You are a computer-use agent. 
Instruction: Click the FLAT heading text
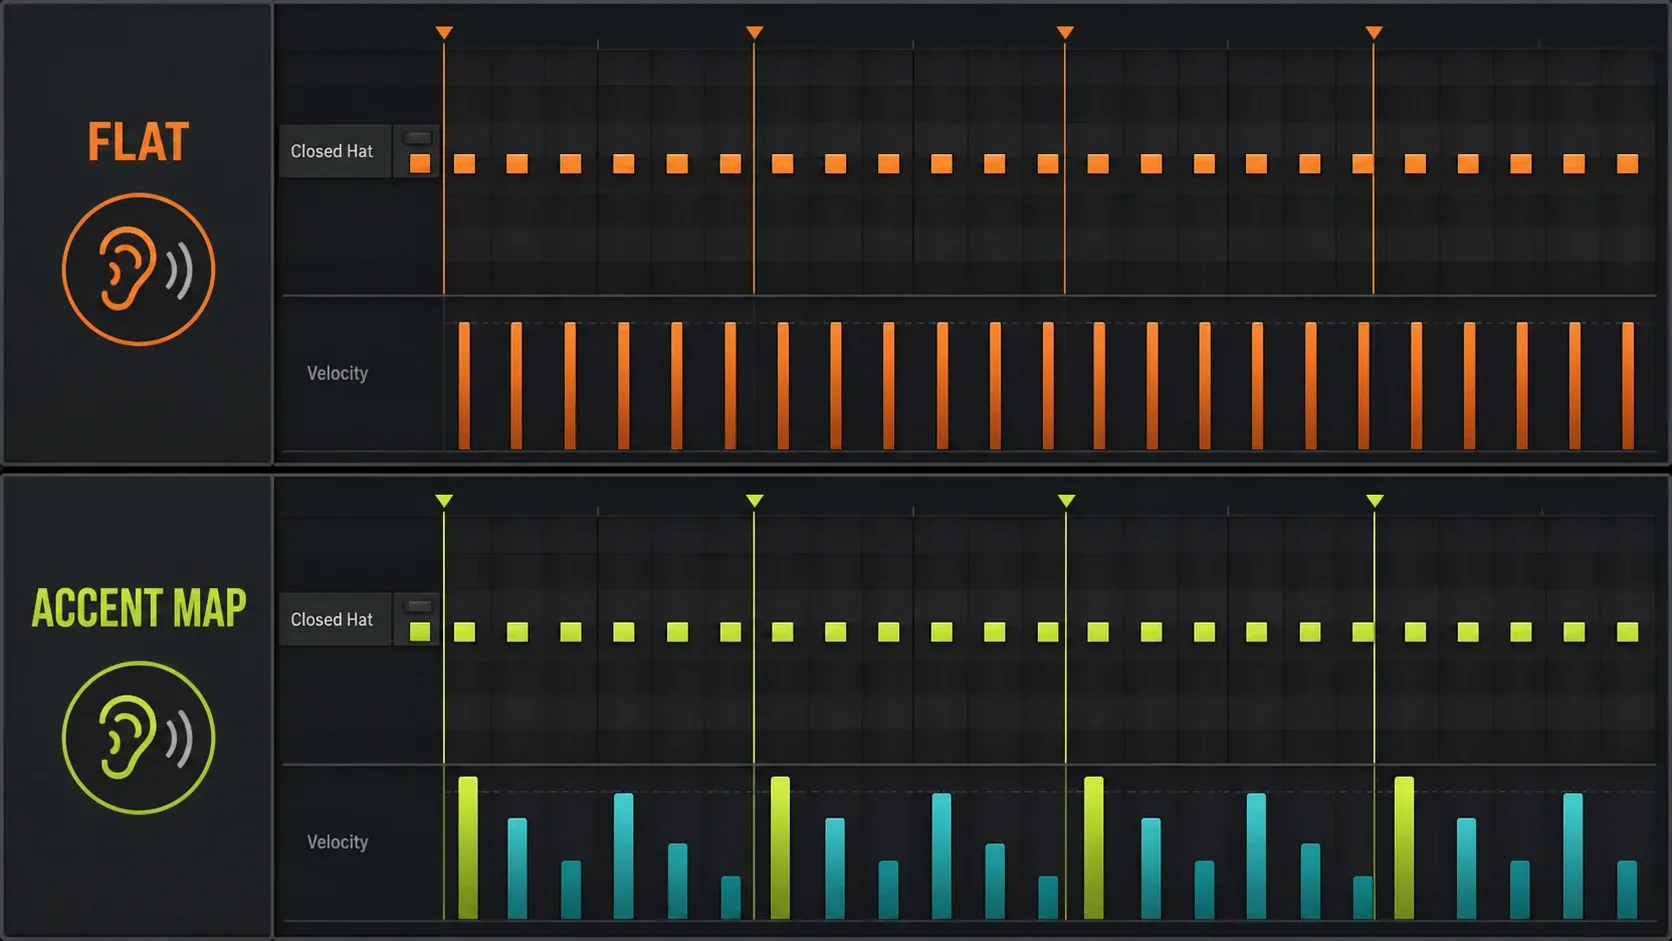138,142
